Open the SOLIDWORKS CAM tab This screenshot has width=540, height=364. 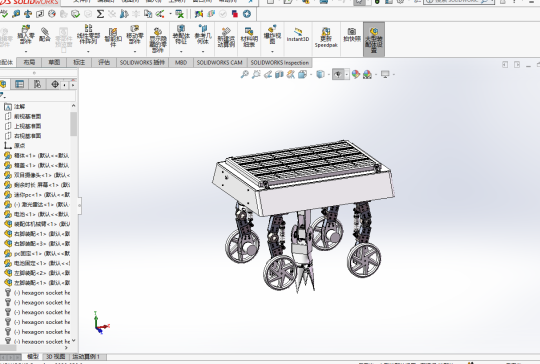click(x=220, y=62)
